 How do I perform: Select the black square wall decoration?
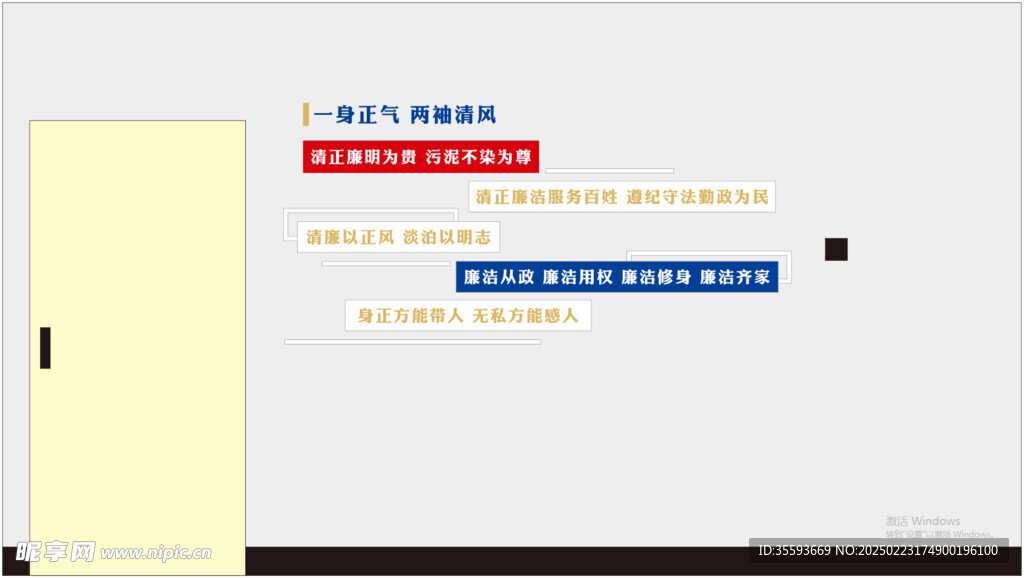click(x=835, y=248)
